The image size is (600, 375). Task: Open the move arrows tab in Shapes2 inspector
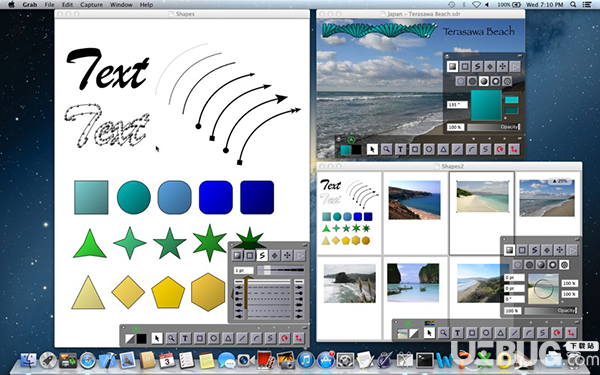[559, 250]
